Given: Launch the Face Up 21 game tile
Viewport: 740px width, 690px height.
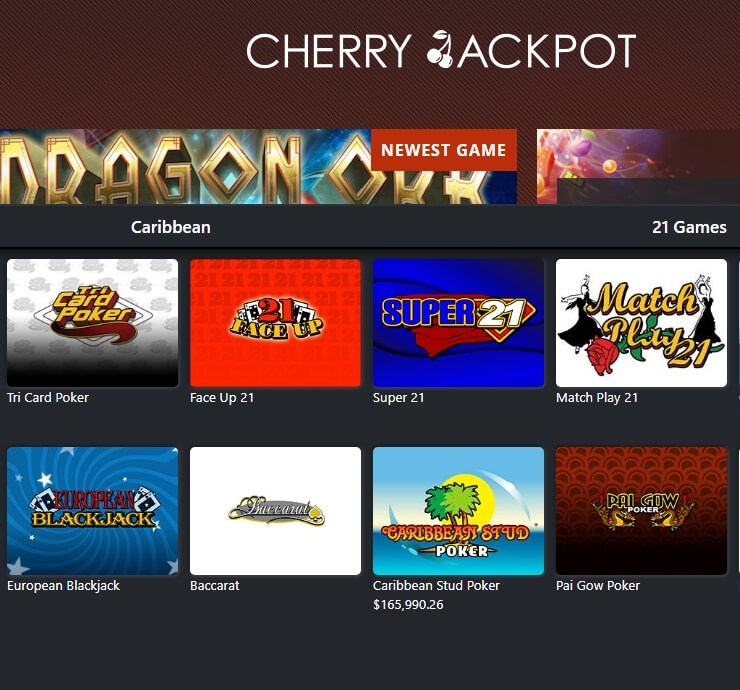Looking at the screenshot, I should pyautogui.click(x=276, y=323).
